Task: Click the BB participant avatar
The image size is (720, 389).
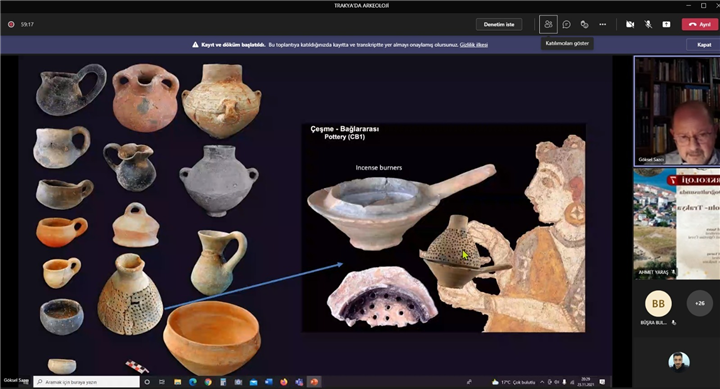Action: pos(658,303)
